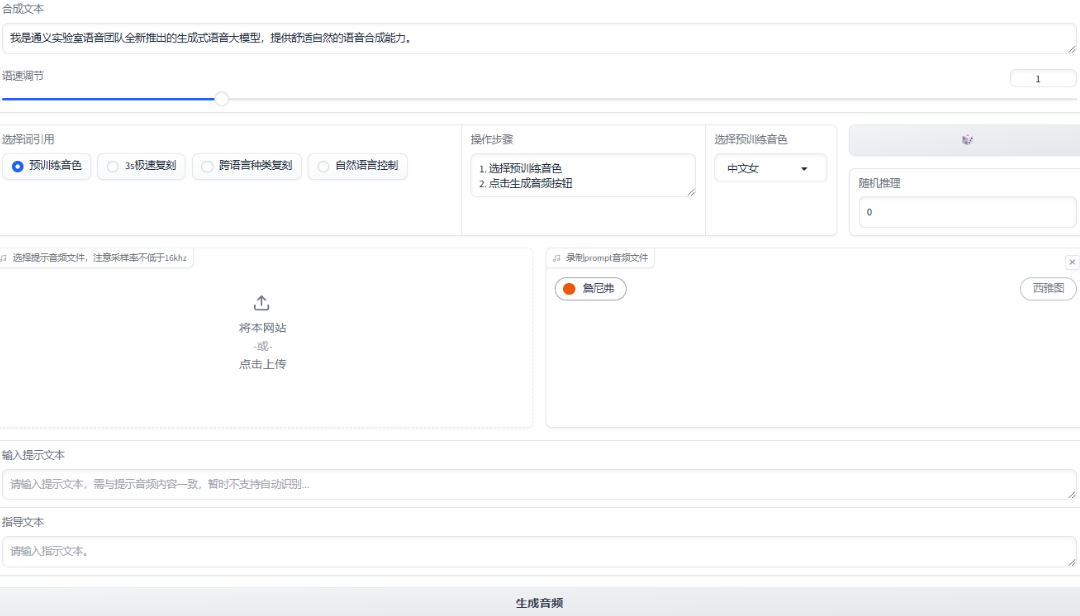Viewport: 1080px width, 616px height.
Task: Click inside the 合成文本 text area
Action: pos(540,37)
